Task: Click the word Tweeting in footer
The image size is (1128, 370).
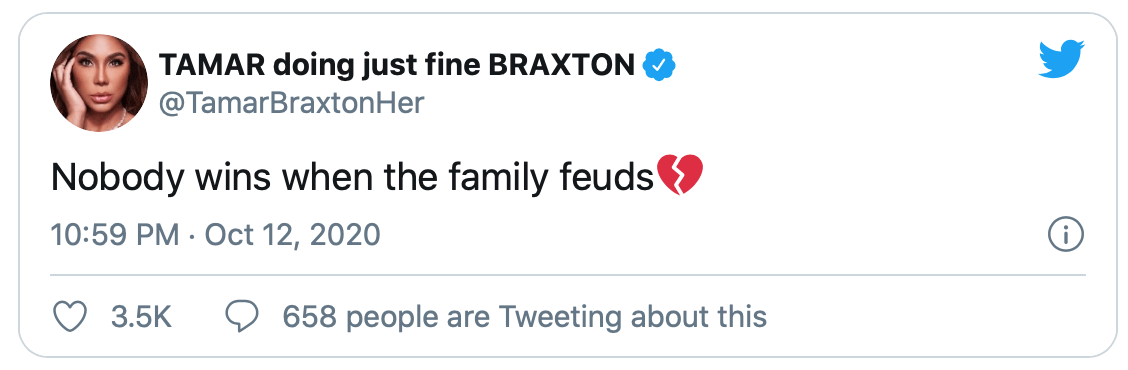Action: (x=560, y=317)
